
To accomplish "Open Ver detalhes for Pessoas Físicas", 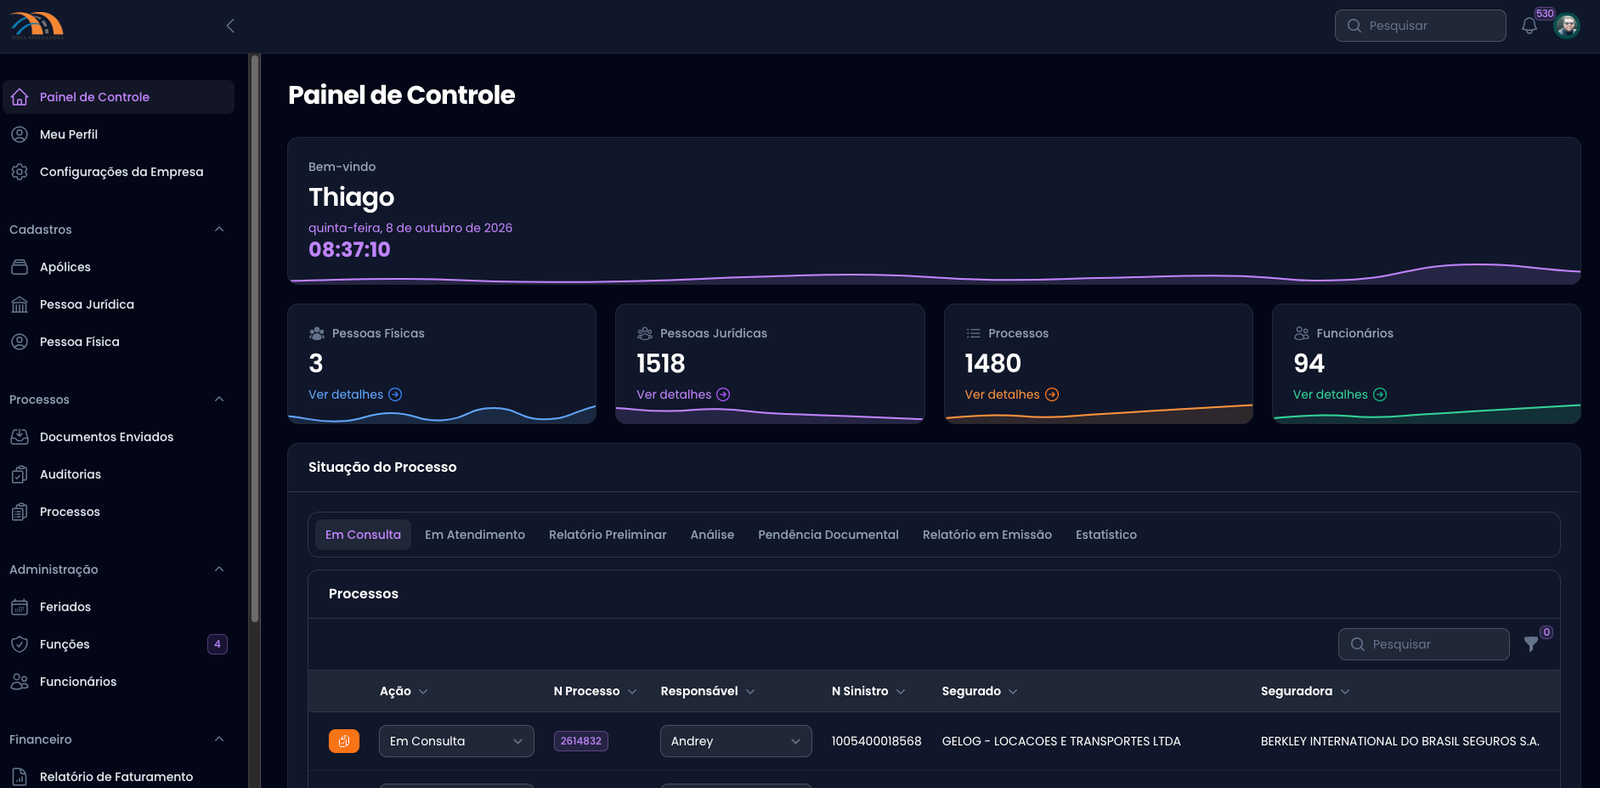I will click(355, 395).
